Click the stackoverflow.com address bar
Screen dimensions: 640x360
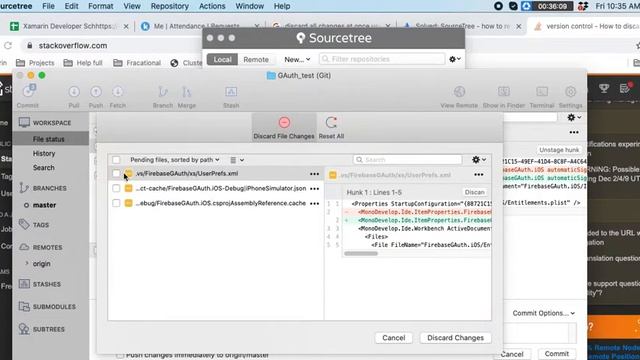pos(73,45)
